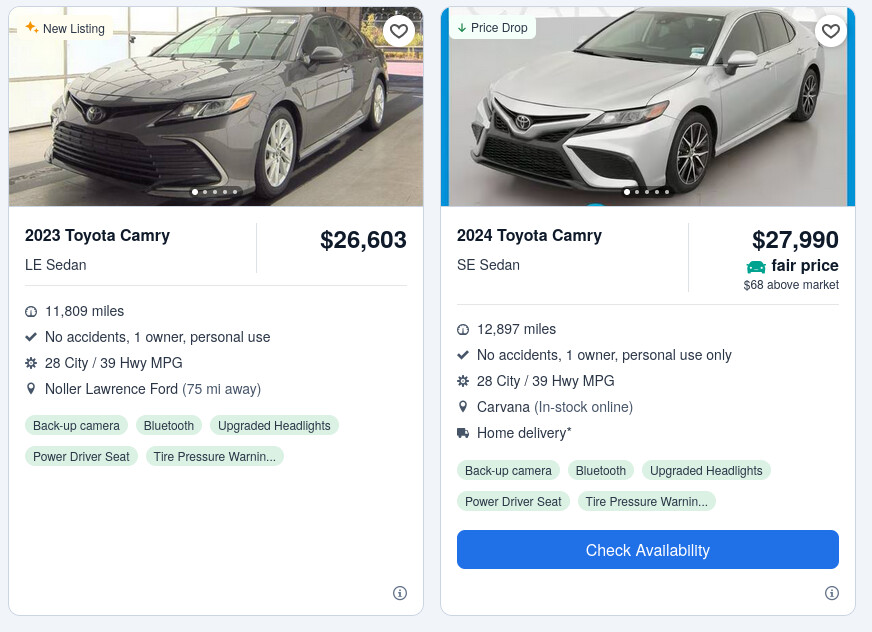
Task: Open the 2023 Toyota Camry title link
Action: tap(97, 236)
